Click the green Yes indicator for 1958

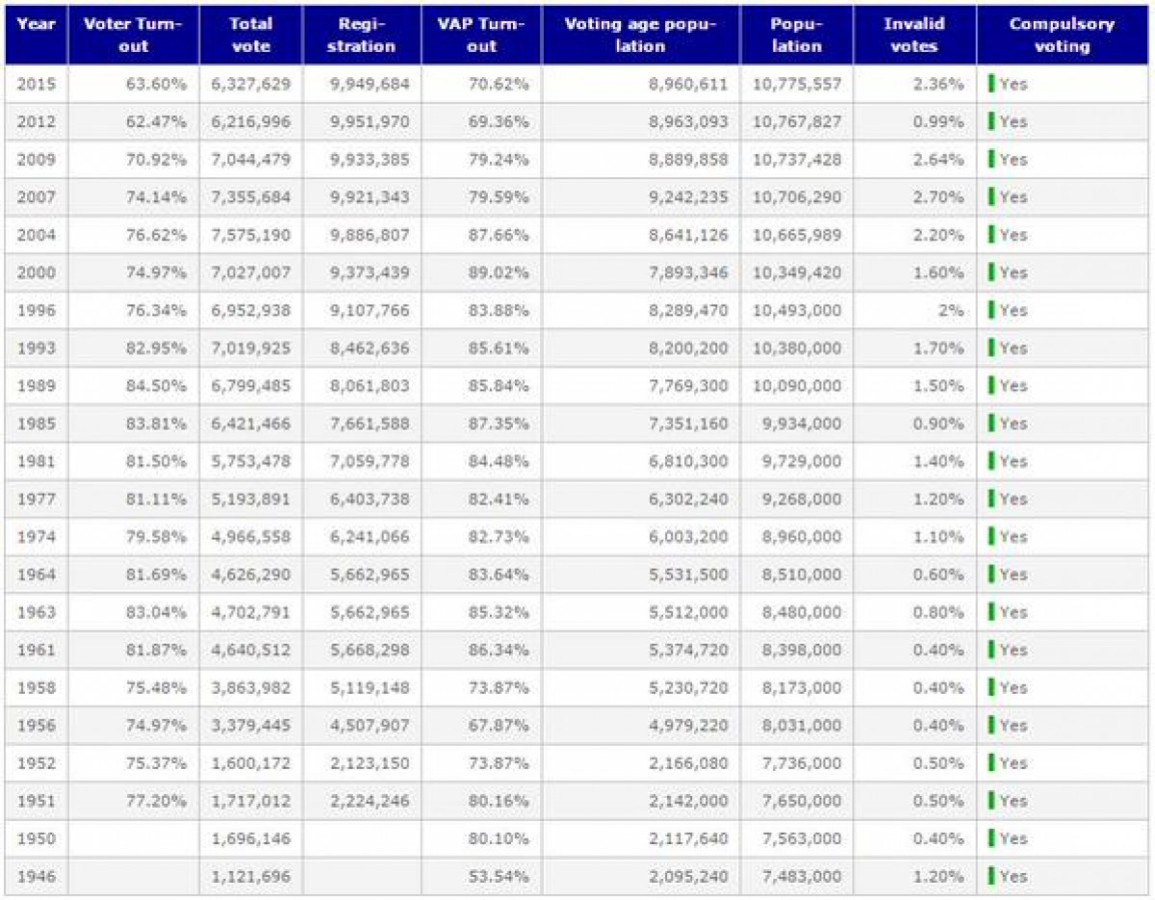point(991,688)
